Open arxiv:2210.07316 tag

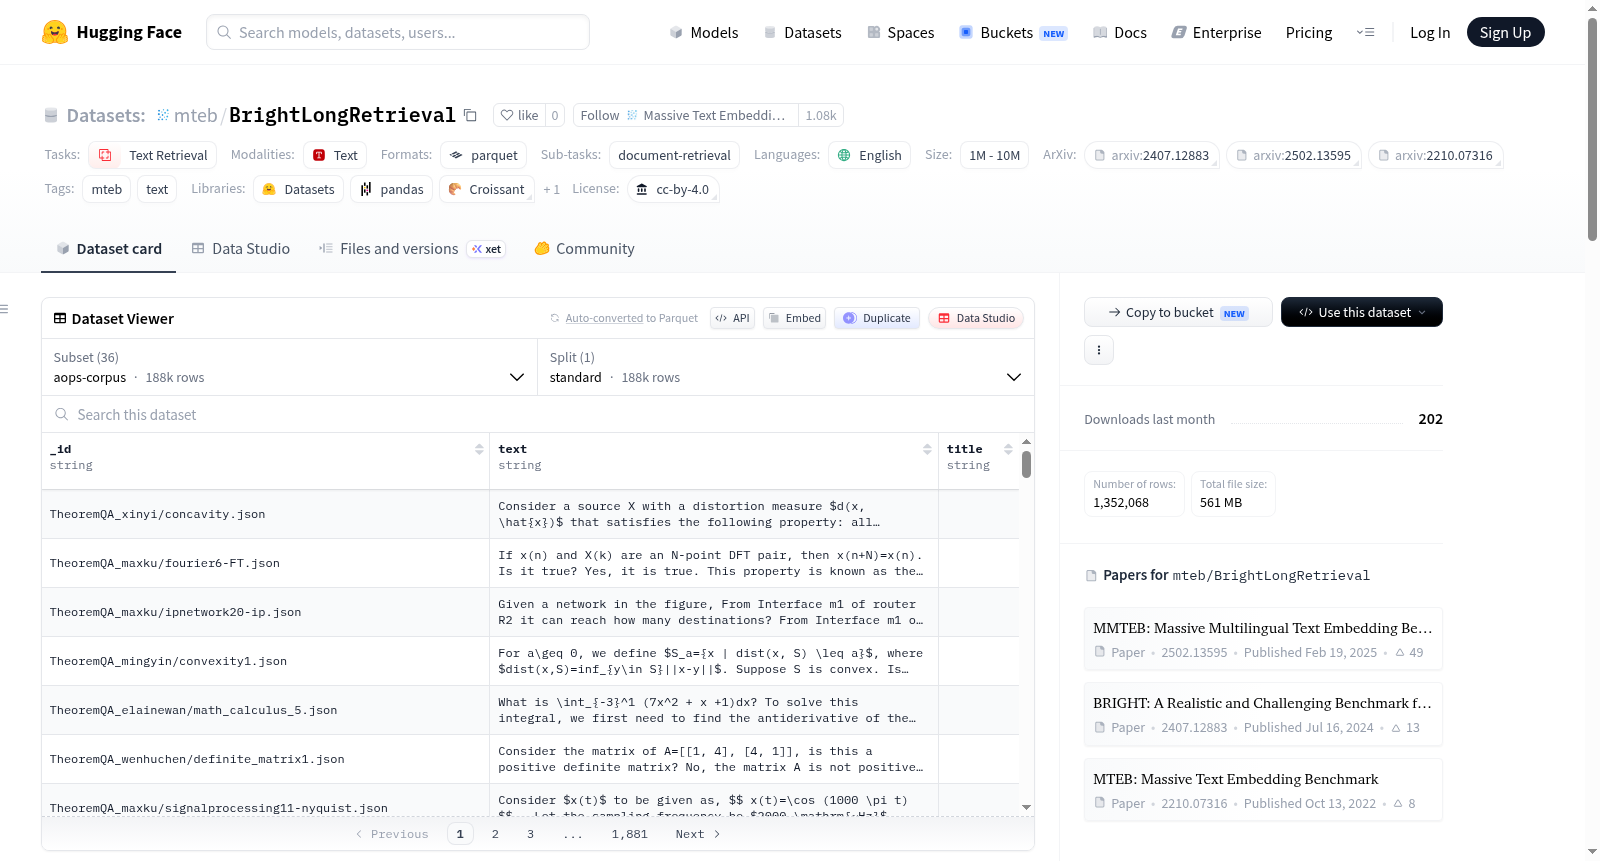(1436, 155)
